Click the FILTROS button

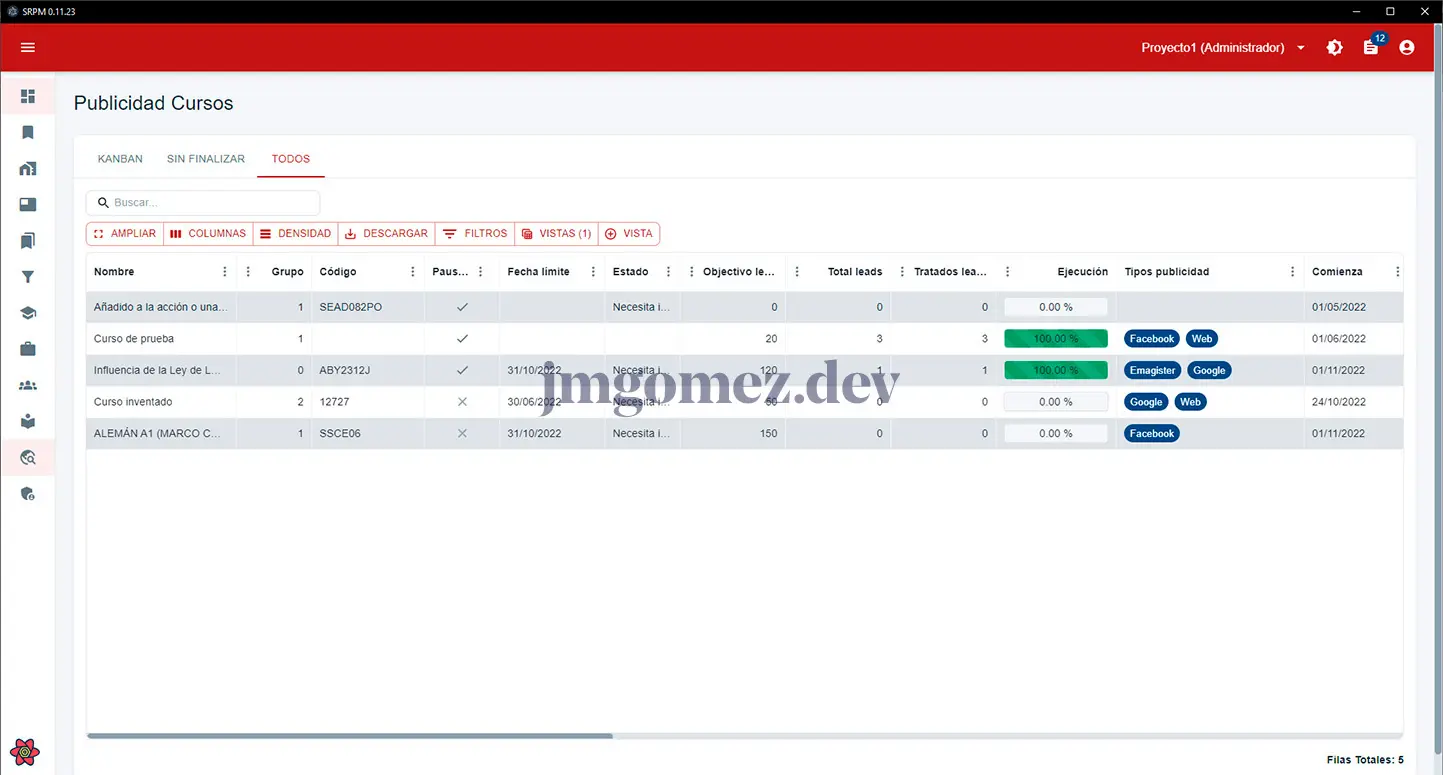pyautogui.click(x=475, y=234)
